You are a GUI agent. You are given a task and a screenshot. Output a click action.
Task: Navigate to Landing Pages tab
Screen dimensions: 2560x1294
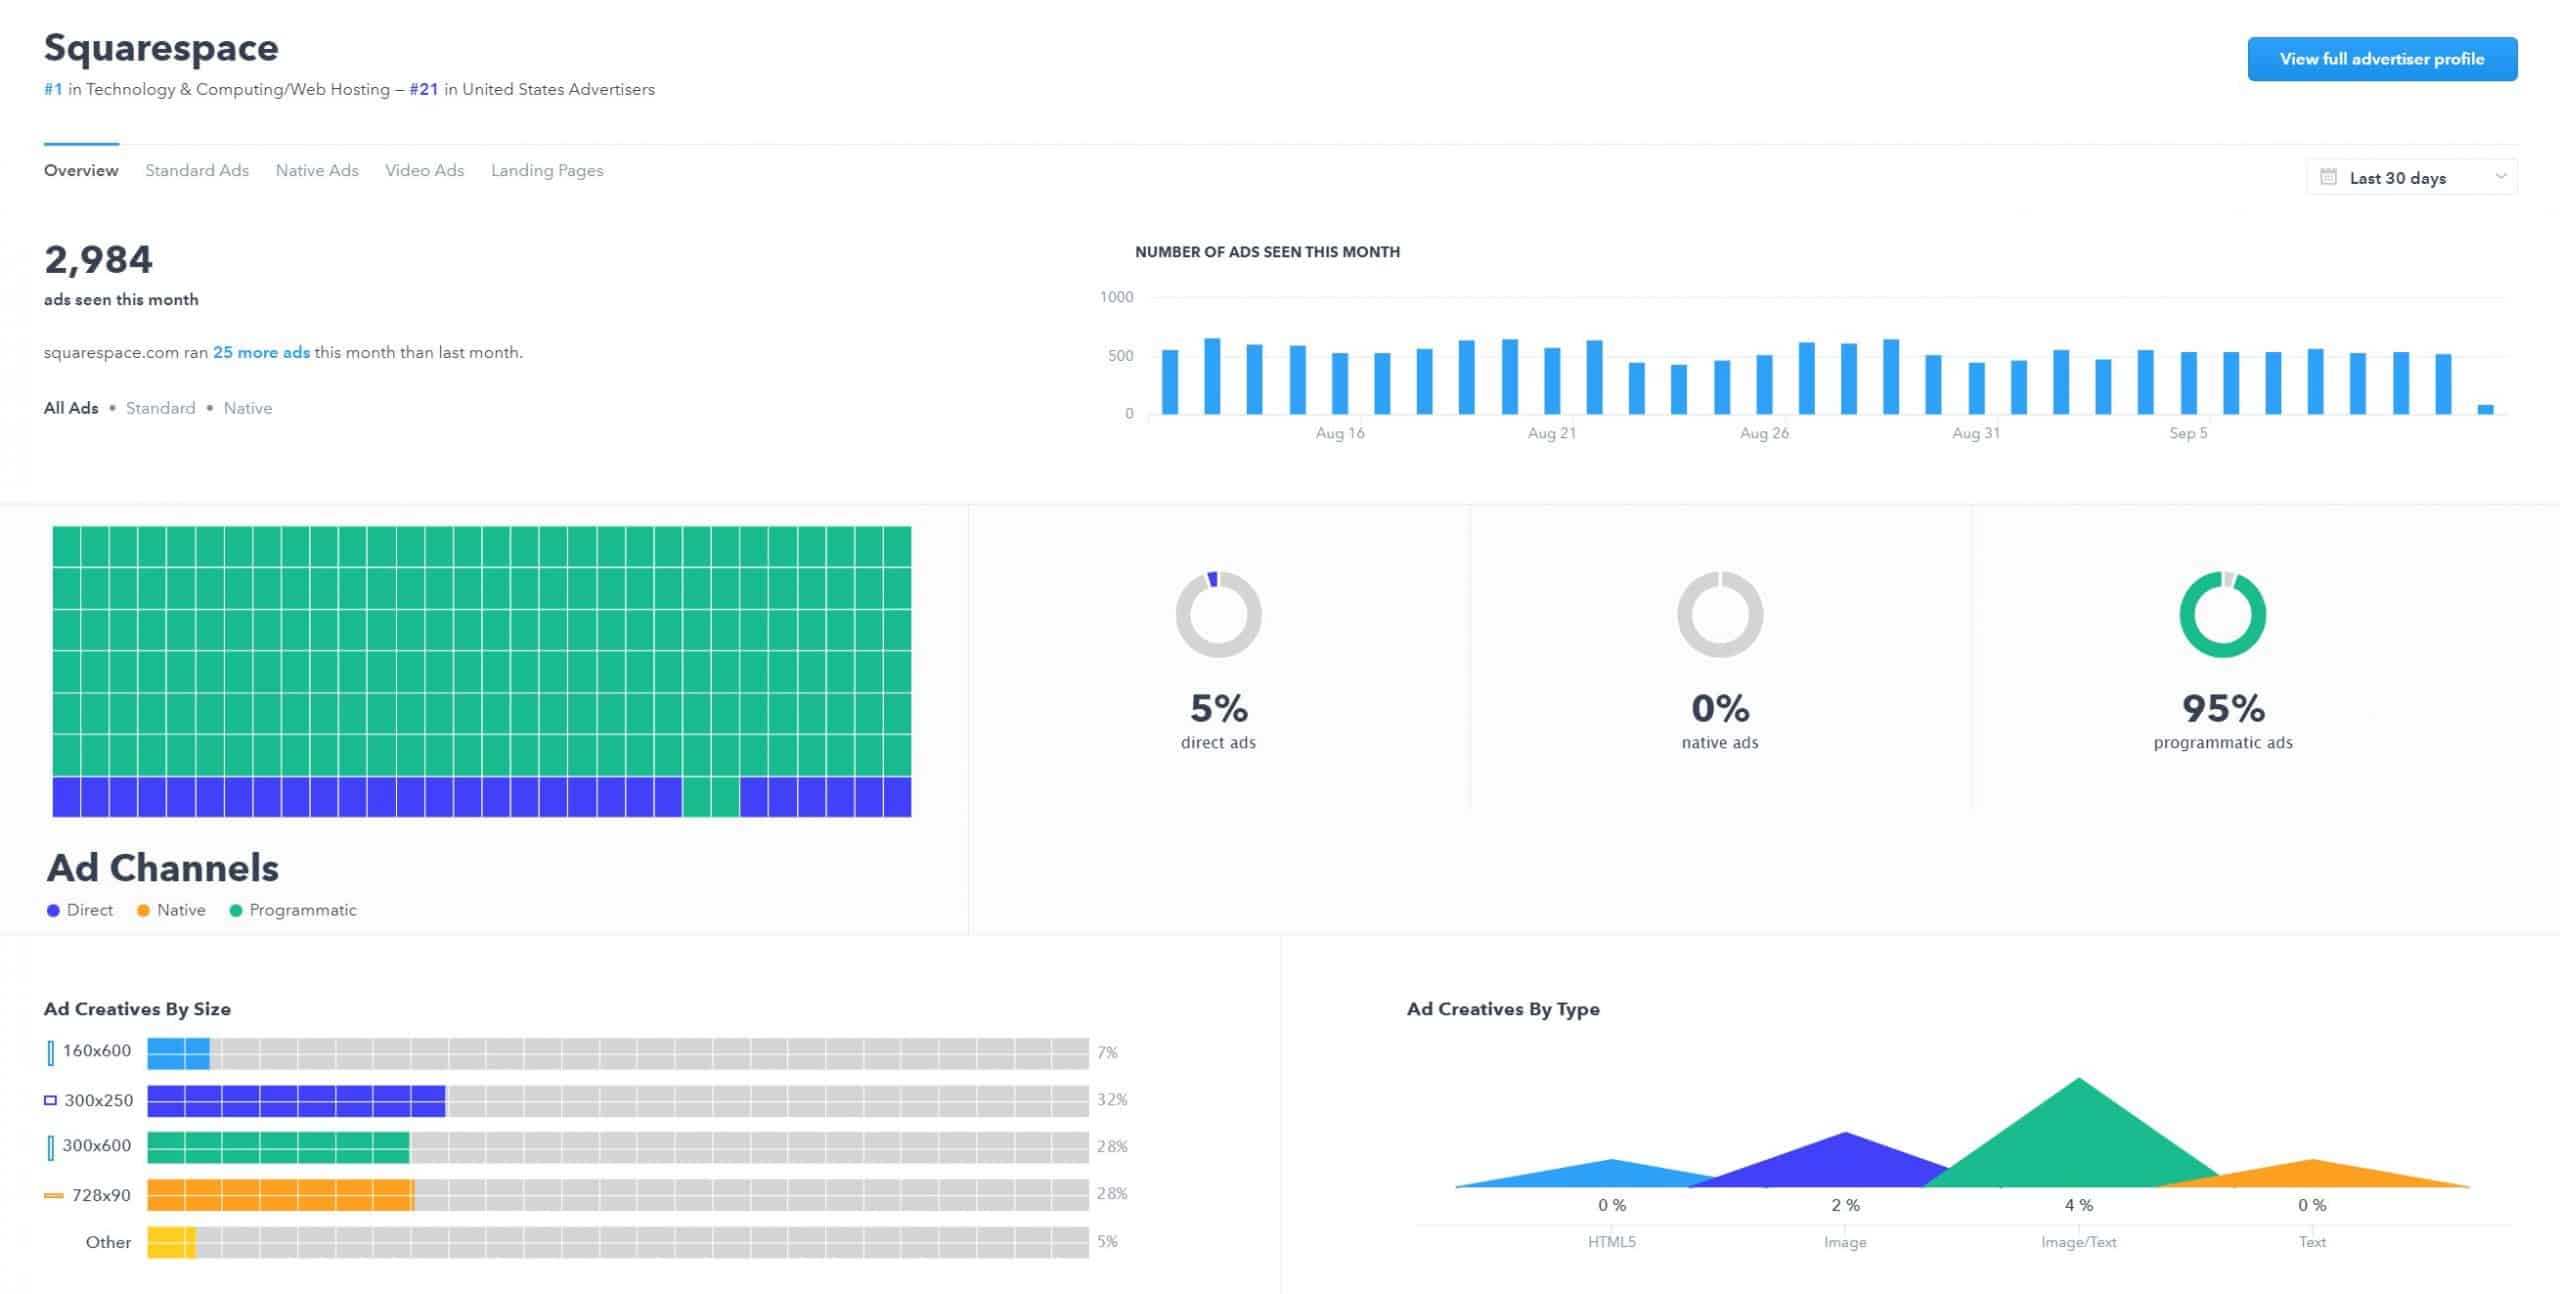click(546, 170)
